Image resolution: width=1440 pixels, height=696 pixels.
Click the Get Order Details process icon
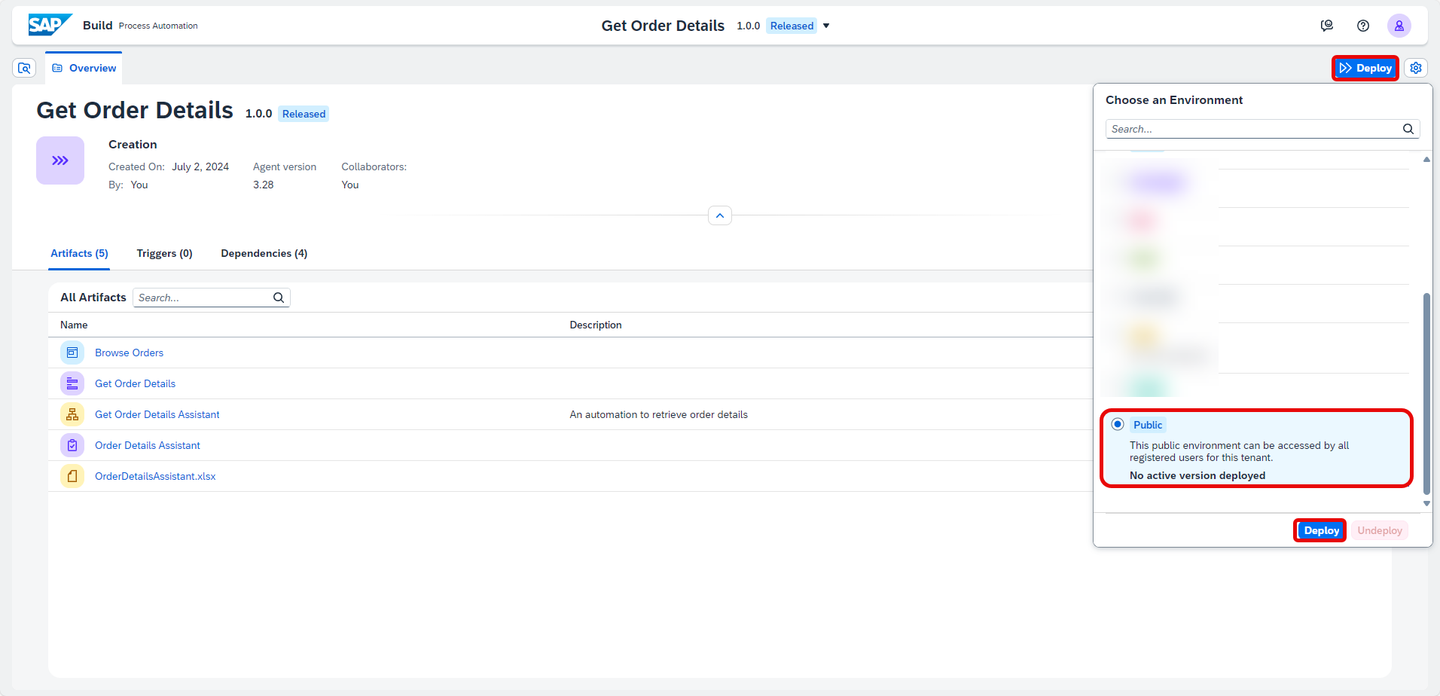[x=72, y=384]
